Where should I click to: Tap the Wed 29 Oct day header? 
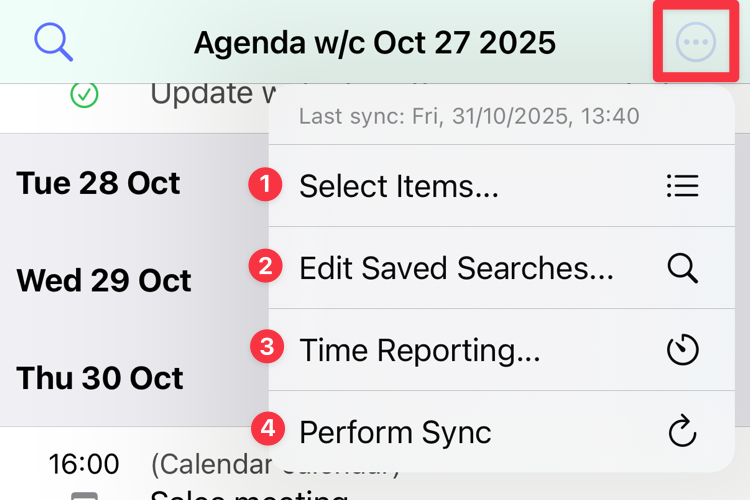pos(103,281)
